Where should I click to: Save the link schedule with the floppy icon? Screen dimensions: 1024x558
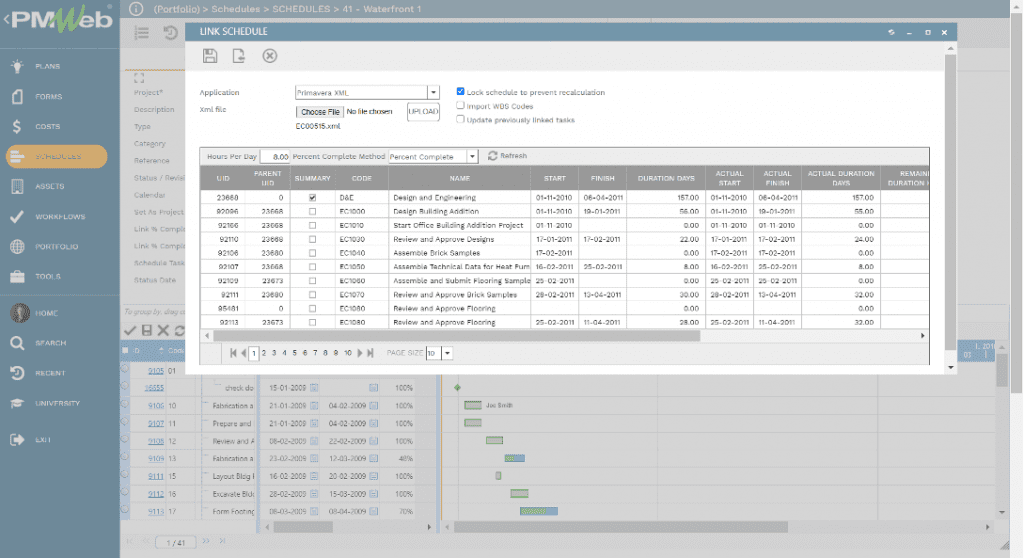tap(210, 56)
